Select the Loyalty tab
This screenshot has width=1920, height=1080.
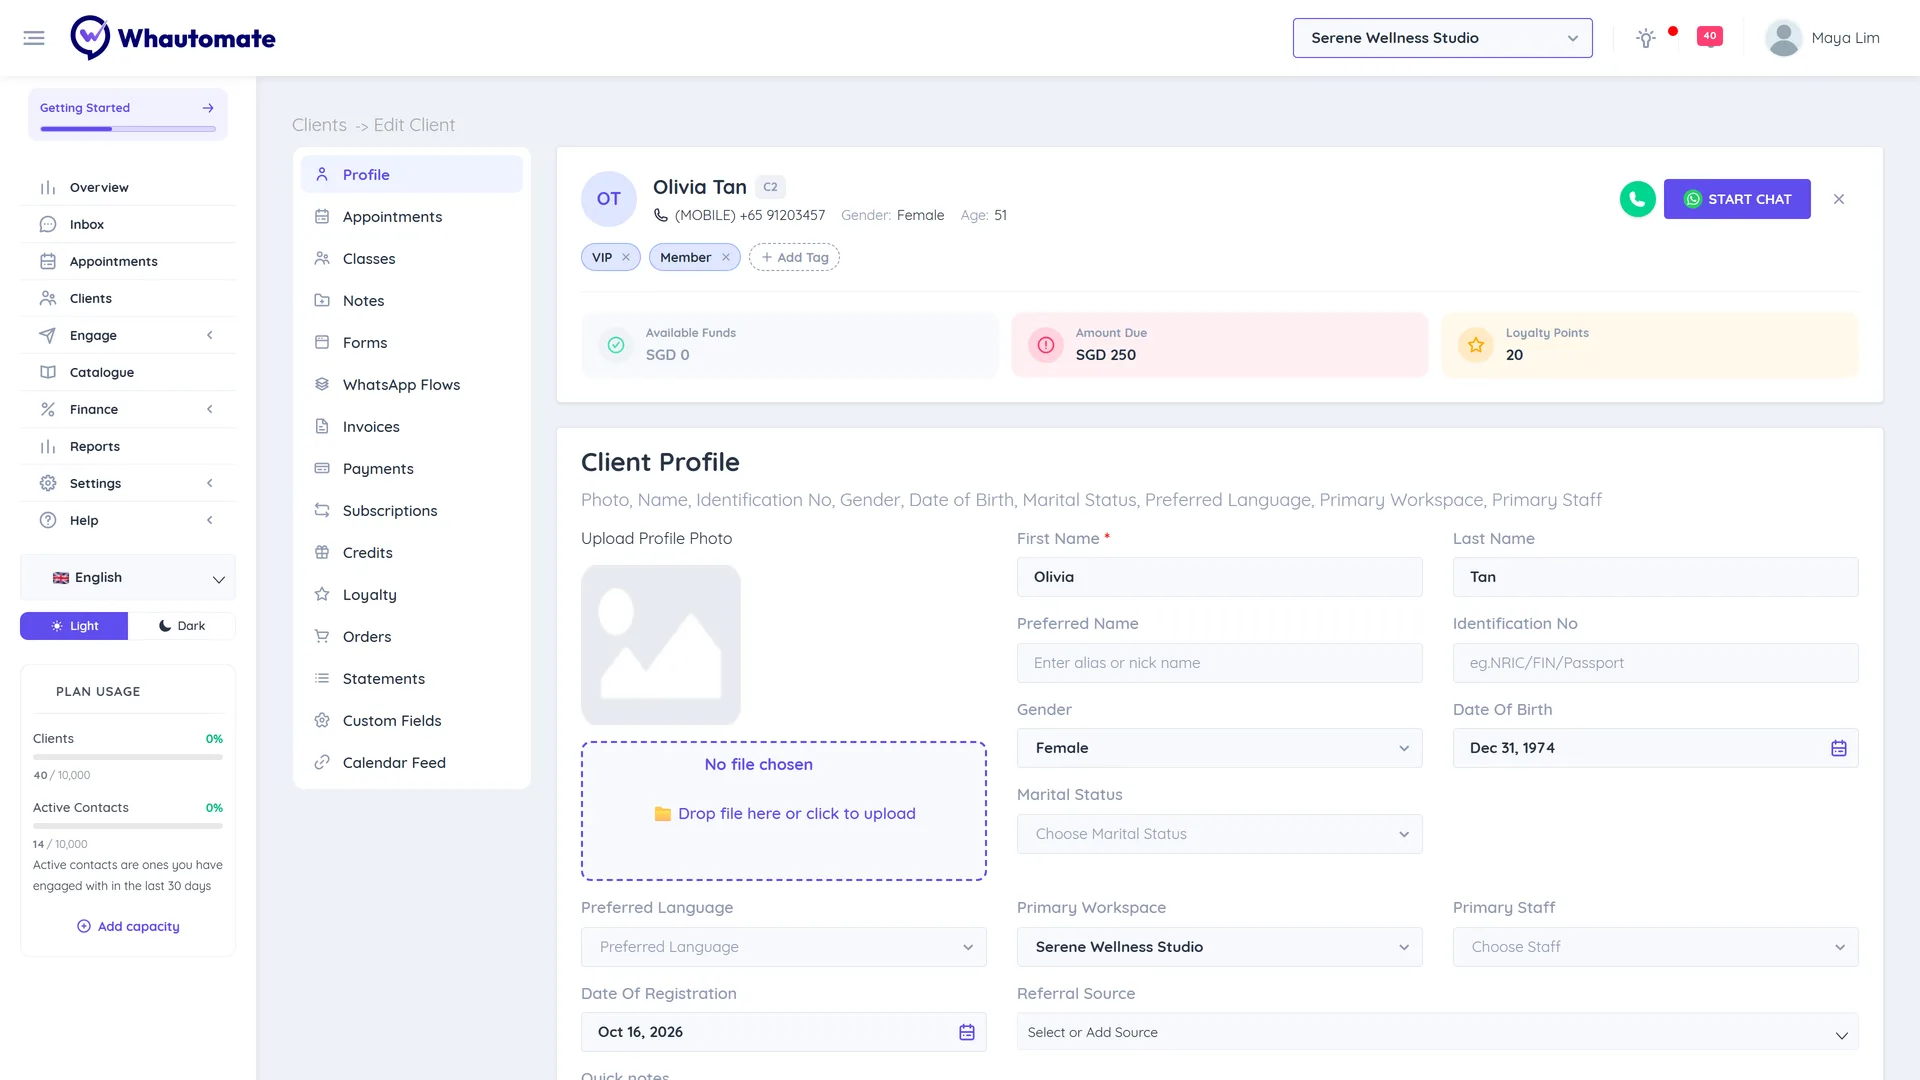pyautogui.click(x=411, y=594)
